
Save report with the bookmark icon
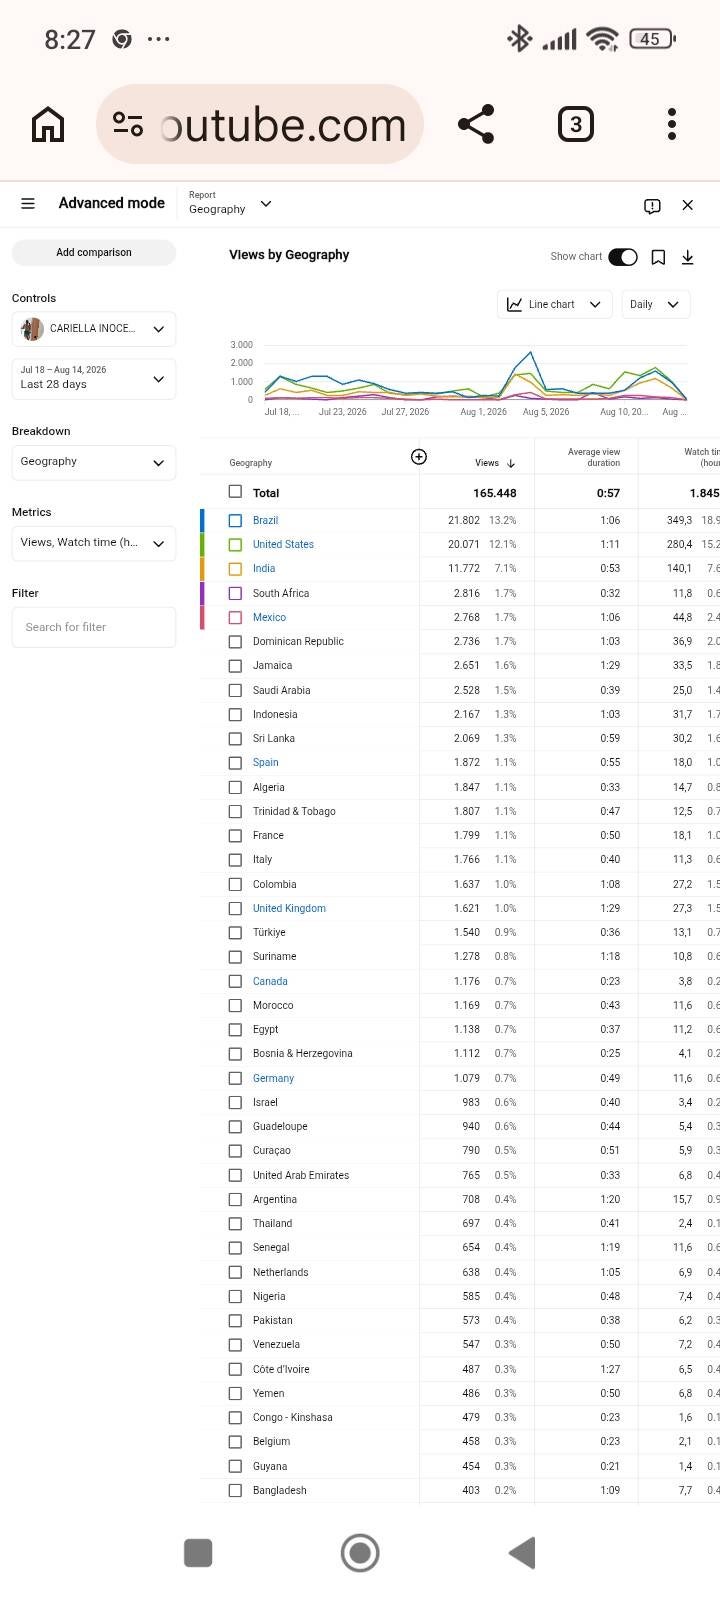click(658, 258)
